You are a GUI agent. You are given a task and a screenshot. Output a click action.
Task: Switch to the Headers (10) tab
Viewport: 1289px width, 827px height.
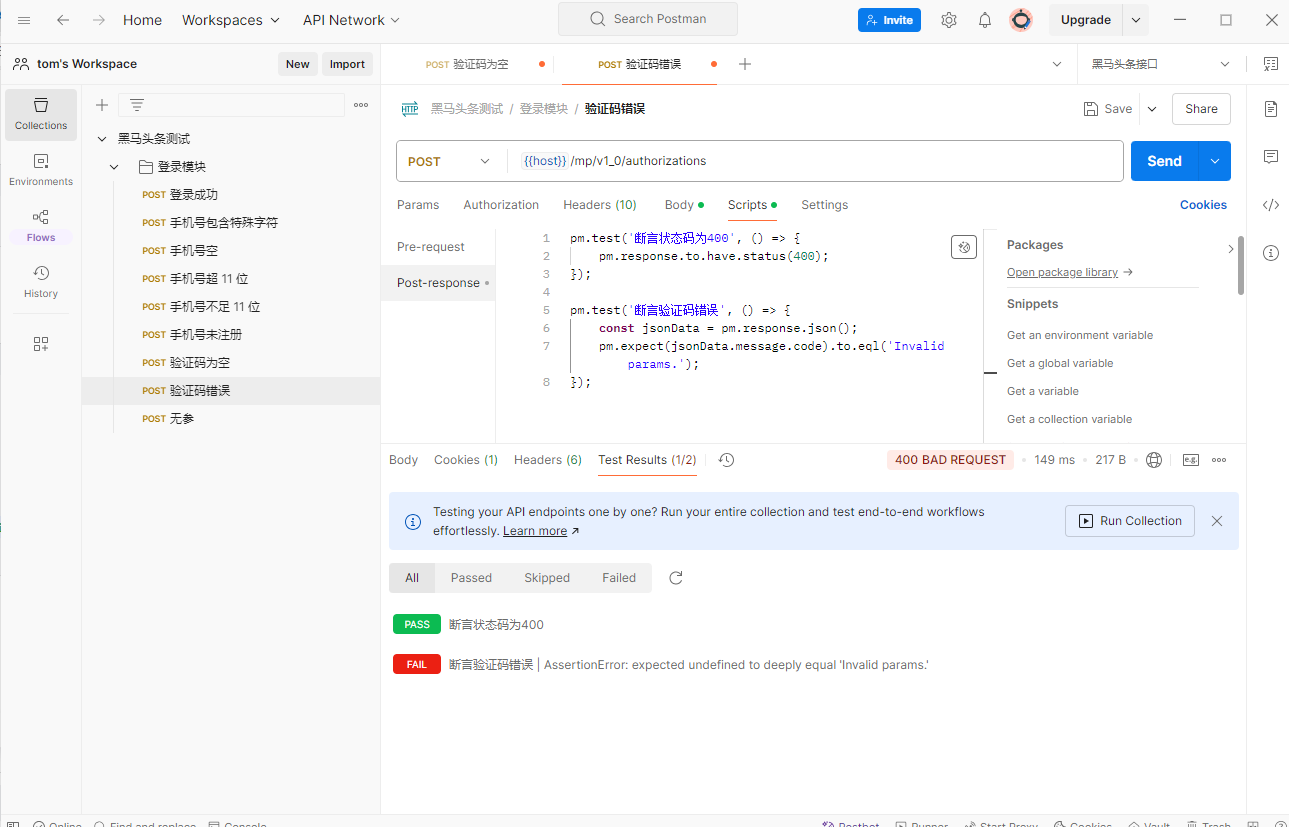click(600, 205)
